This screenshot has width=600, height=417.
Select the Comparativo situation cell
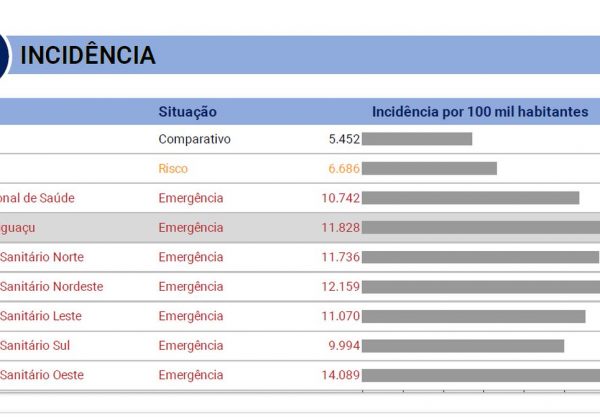(194, 139)
